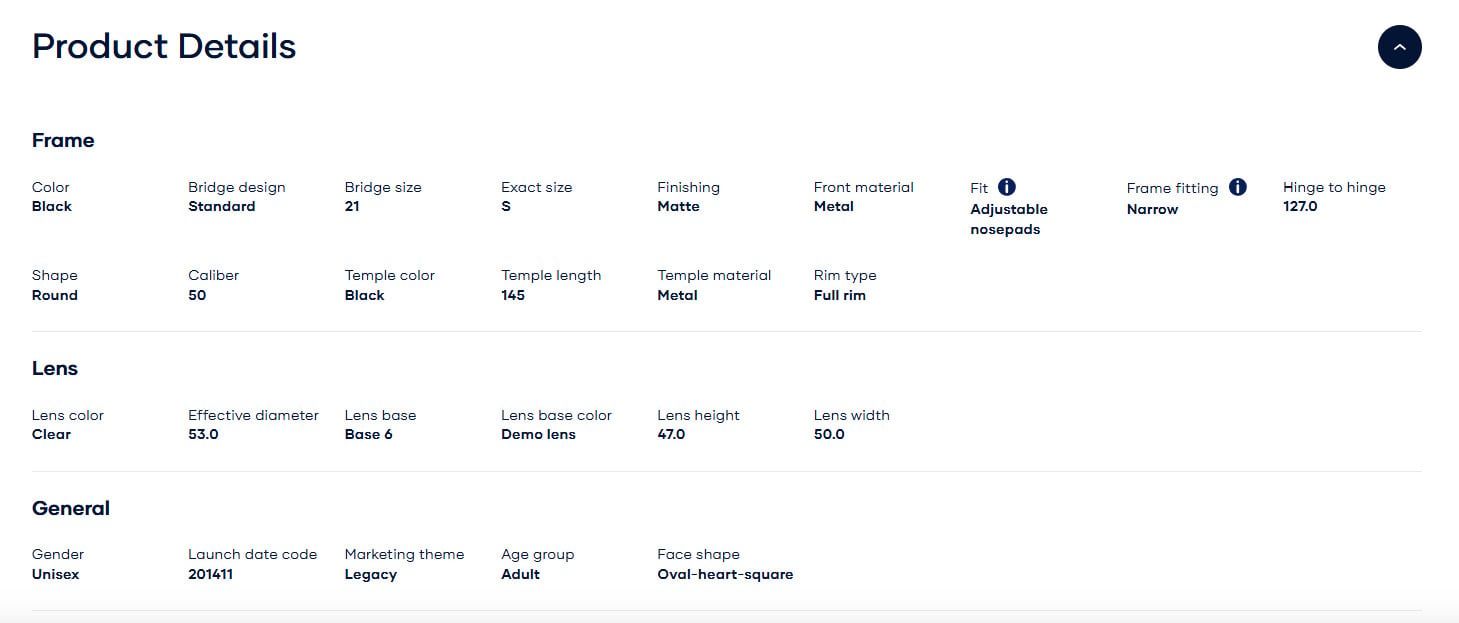
Task: Click the Frame fitting info icon
Action: (x=1238, y=187)
